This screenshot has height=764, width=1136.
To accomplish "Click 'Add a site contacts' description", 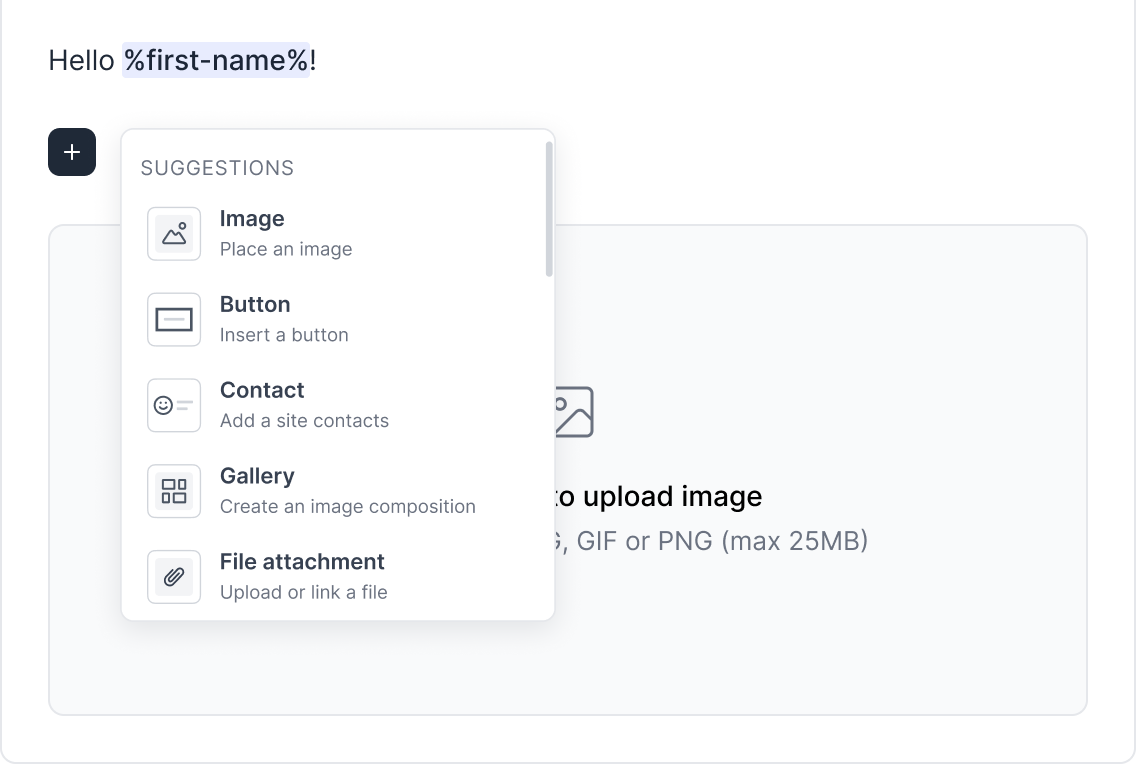I will (x=304, y=421).
